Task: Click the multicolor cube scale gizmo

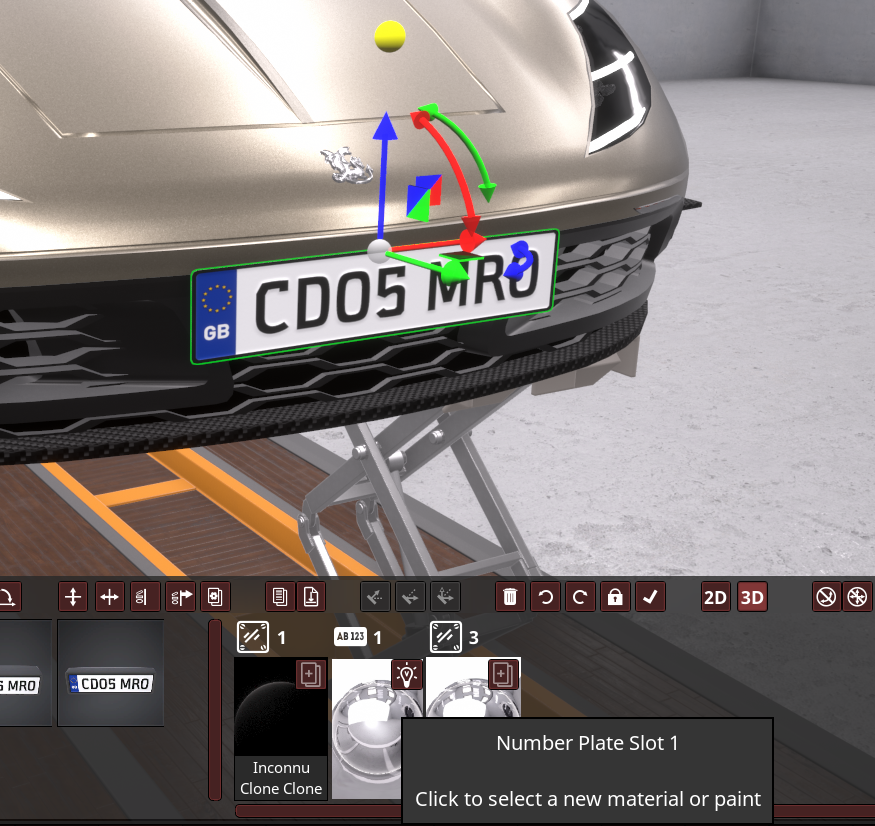Action: tap(424, 197)
